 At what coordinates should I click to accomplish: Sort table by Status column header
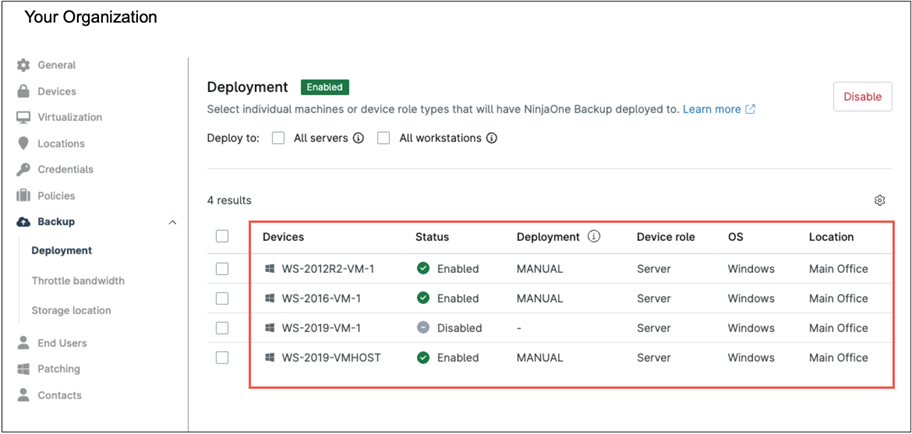point(432,237)
